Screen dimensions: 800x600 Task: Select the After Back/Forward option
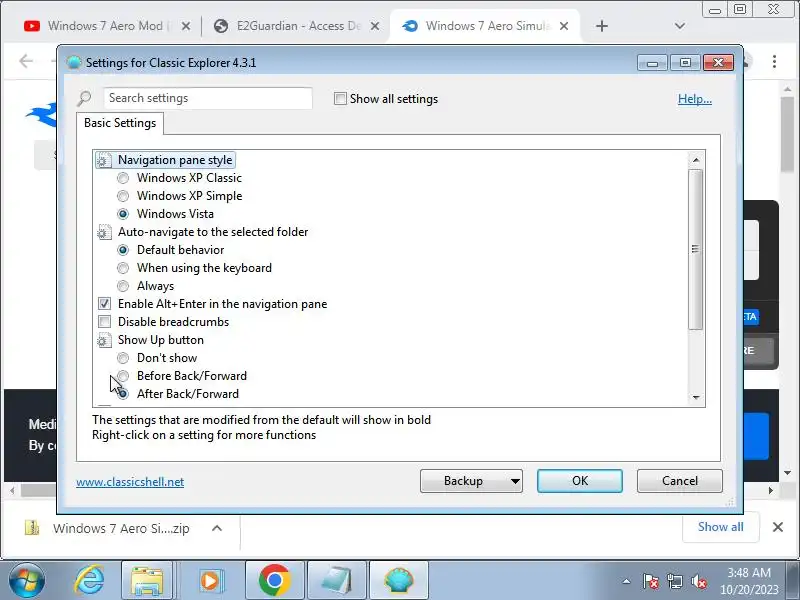tap(123, 394)
